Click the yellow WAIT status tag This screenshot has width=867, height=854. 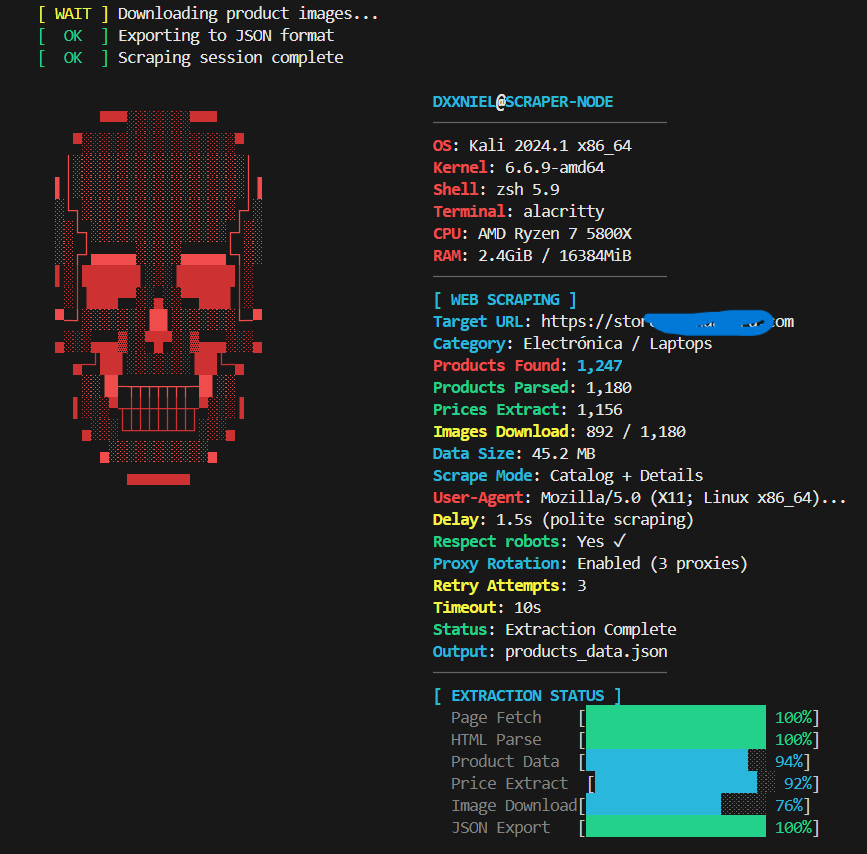coord(73,14)
